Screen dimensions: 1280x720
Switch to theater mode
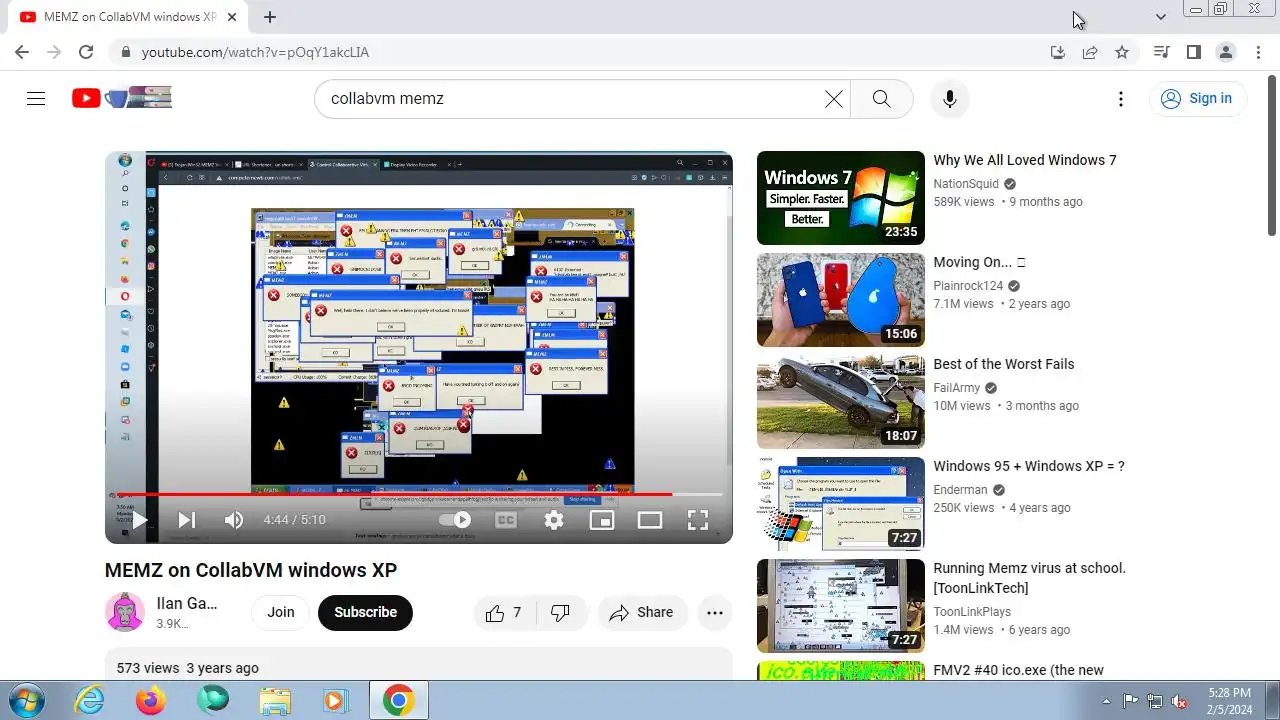650,520
